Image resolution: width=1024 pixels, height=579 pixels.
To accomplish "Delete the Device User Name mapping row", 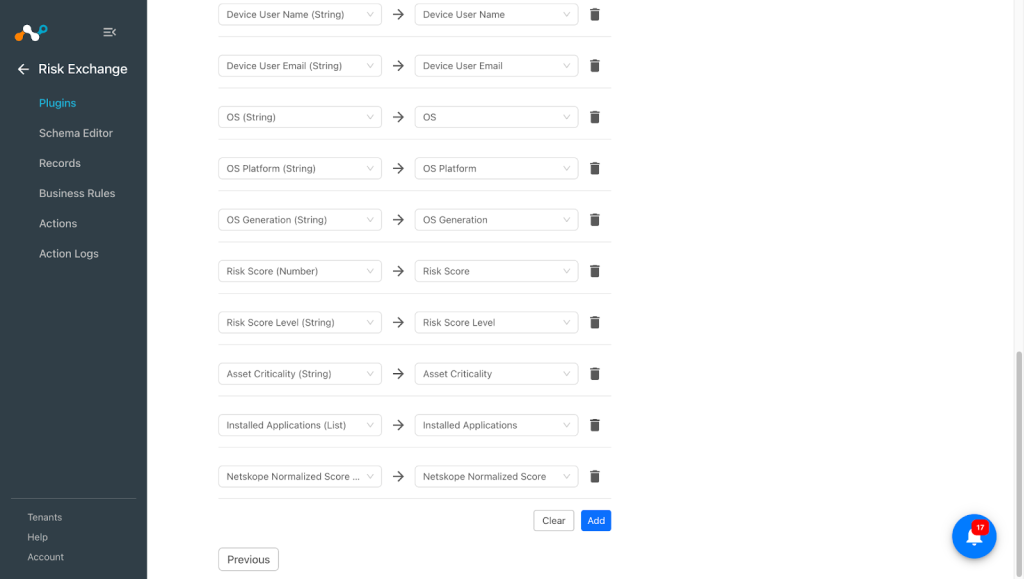I will [594, 14].
